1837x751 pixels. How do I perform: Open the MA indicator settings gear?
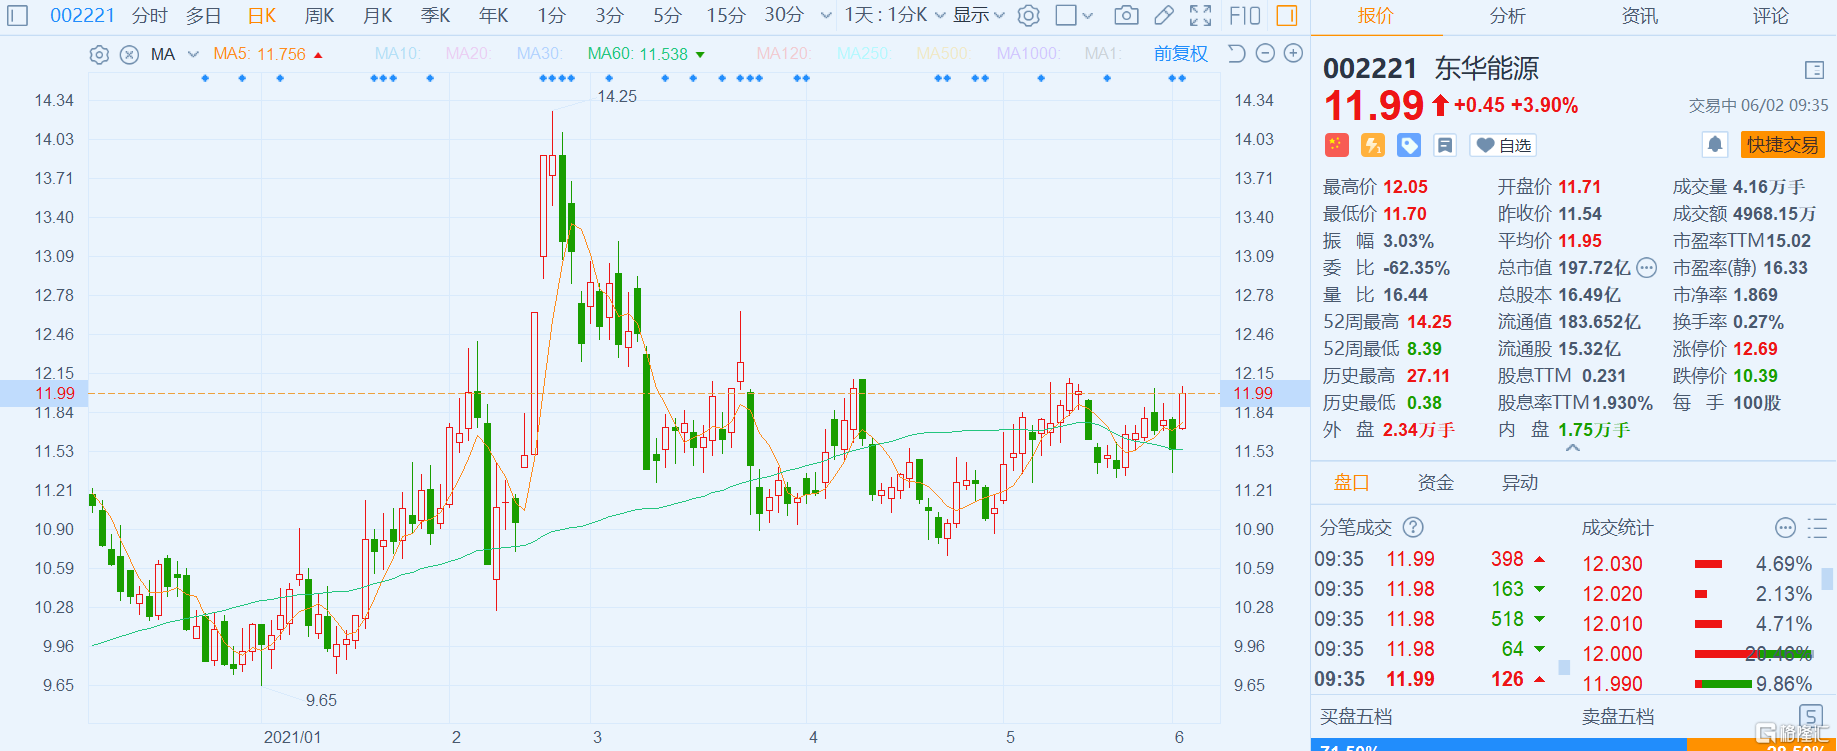click(99, 55)
